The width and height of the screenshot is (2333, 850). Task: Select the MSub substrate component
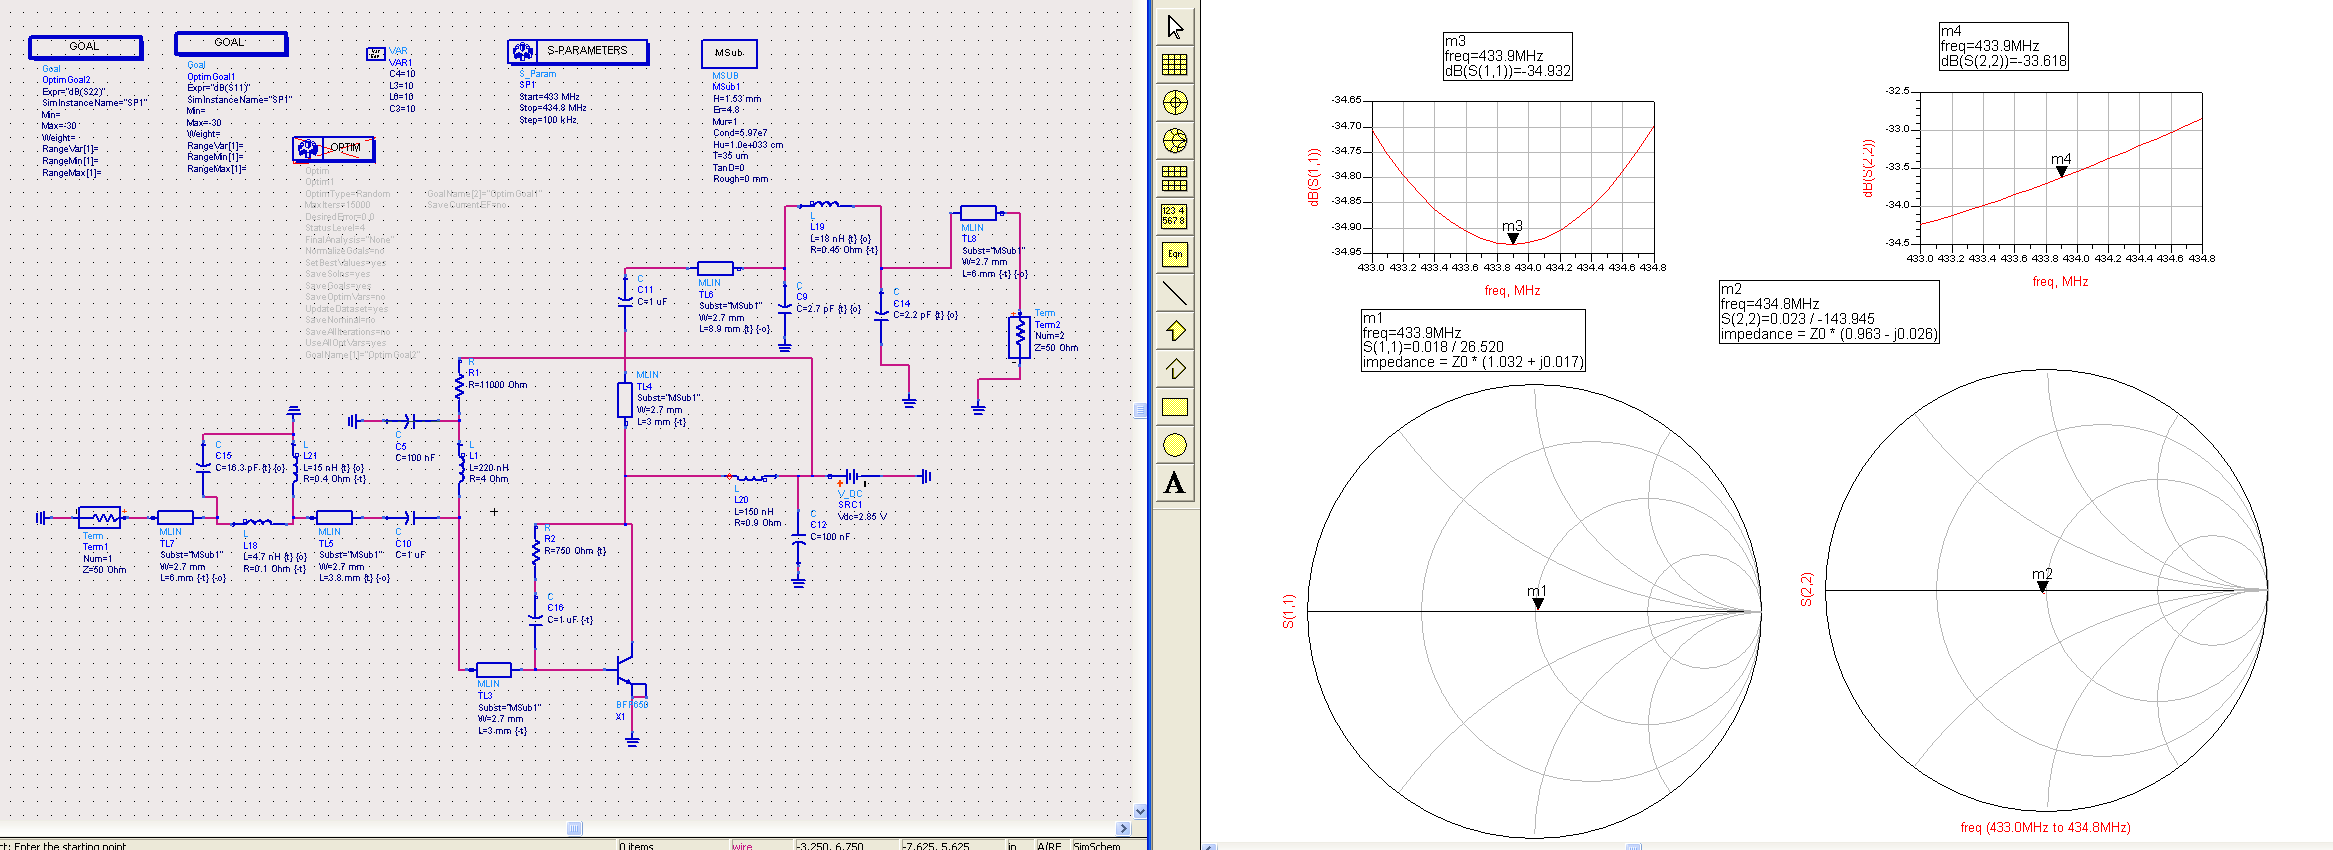pos(729,53)
